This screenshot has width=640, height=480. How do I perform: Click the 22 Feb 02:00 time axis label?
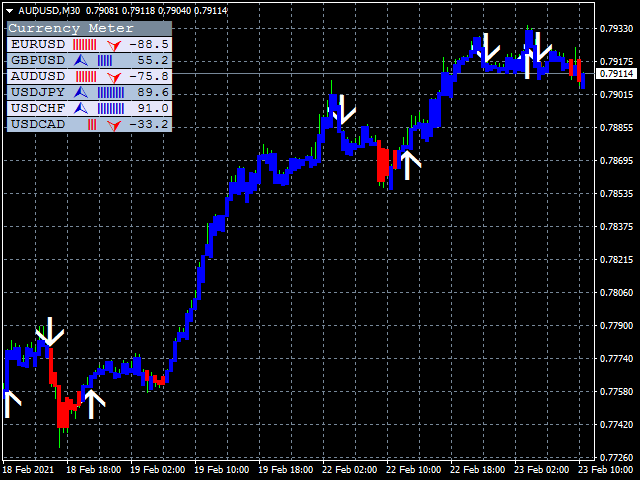(x=350, y=470)
